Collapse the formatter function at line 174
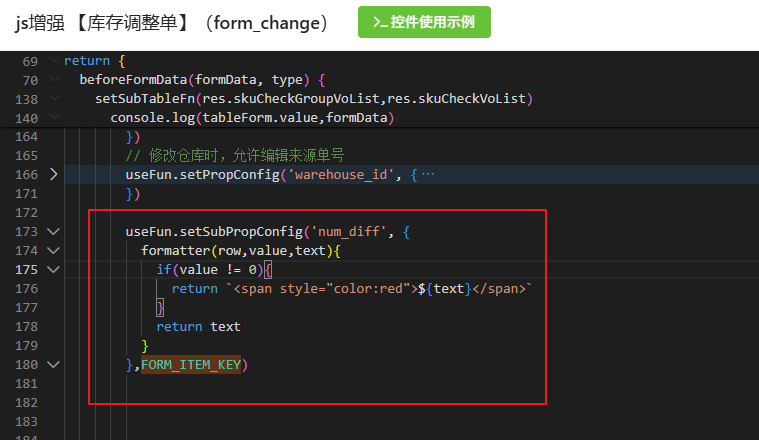 tap(53, 251)
